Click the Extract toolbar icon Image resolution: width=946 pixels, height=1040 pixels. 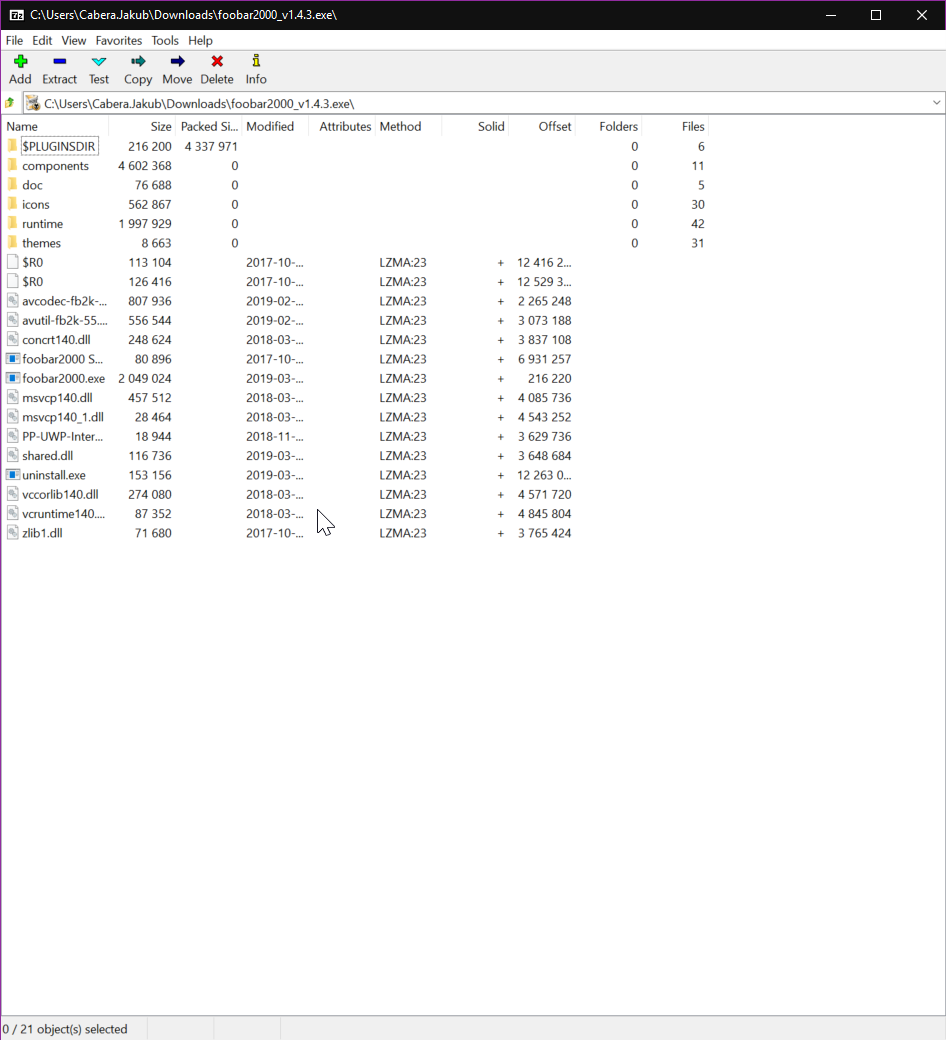tap(59, 62)
